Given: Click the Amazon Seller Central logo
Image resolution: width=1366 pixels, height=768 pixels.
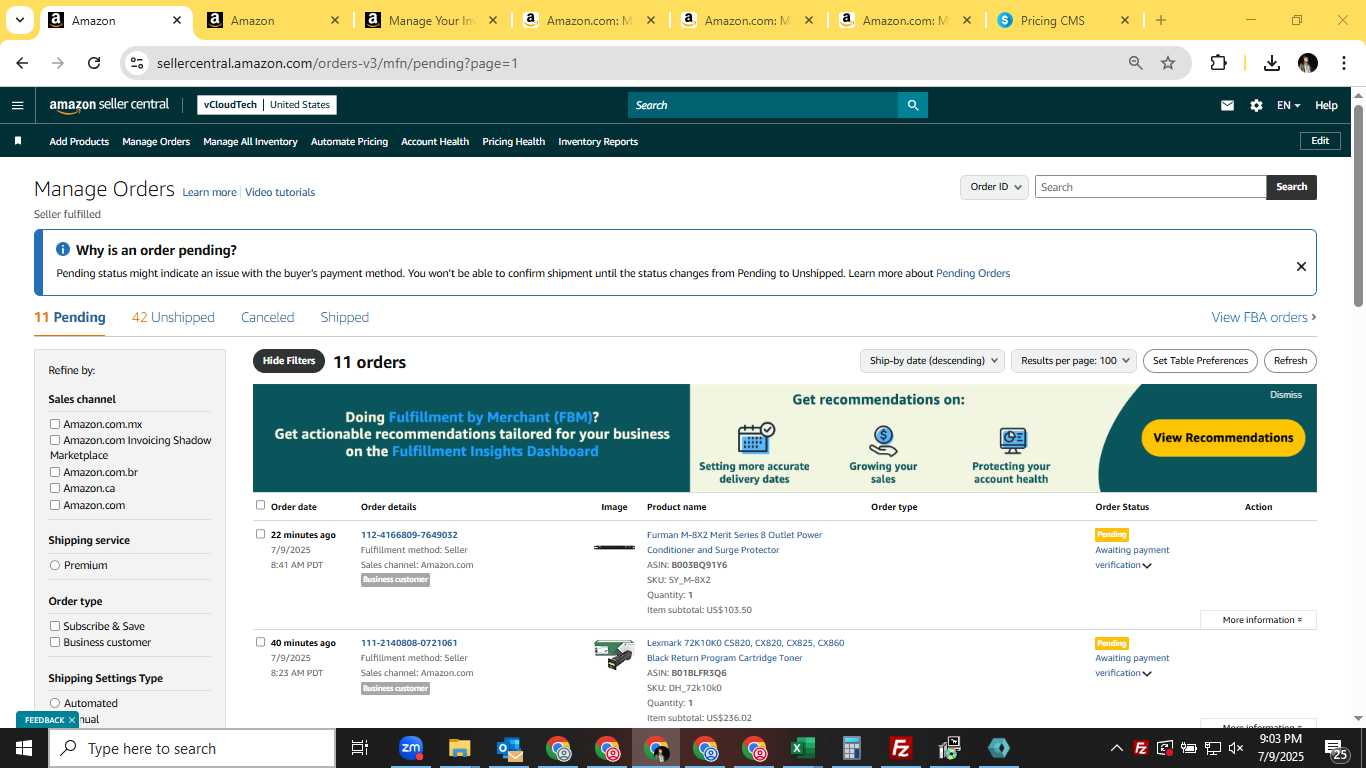Looking at the screenshot, I should point(109,105).
